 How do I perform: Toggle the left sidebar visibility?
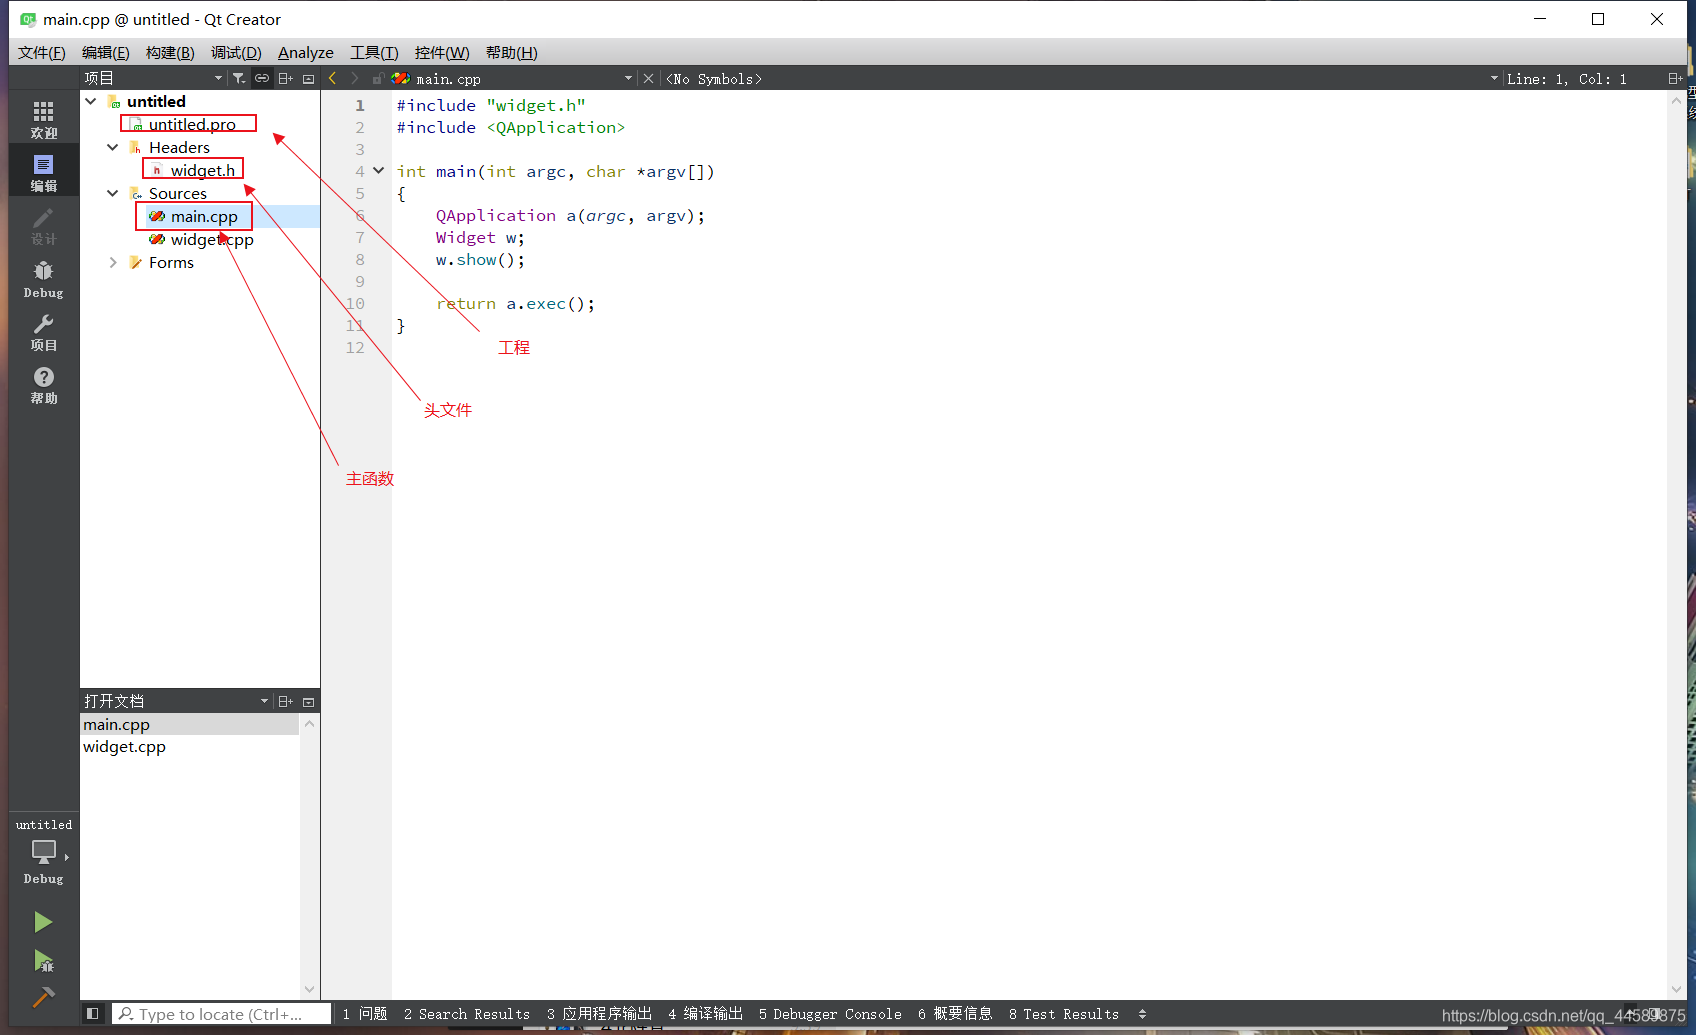(92, 1013)
